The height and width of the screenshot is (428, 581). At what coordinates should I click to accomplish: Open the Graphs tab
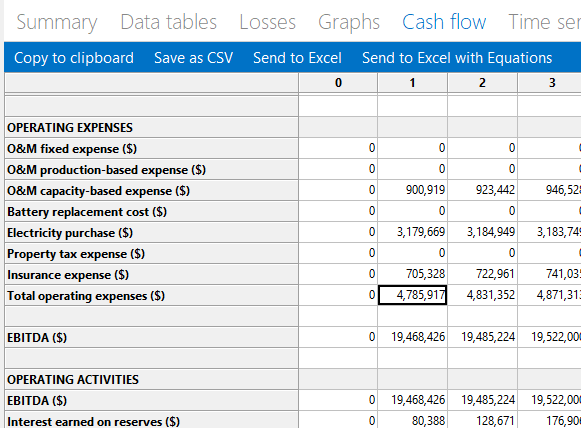point(349,22)
